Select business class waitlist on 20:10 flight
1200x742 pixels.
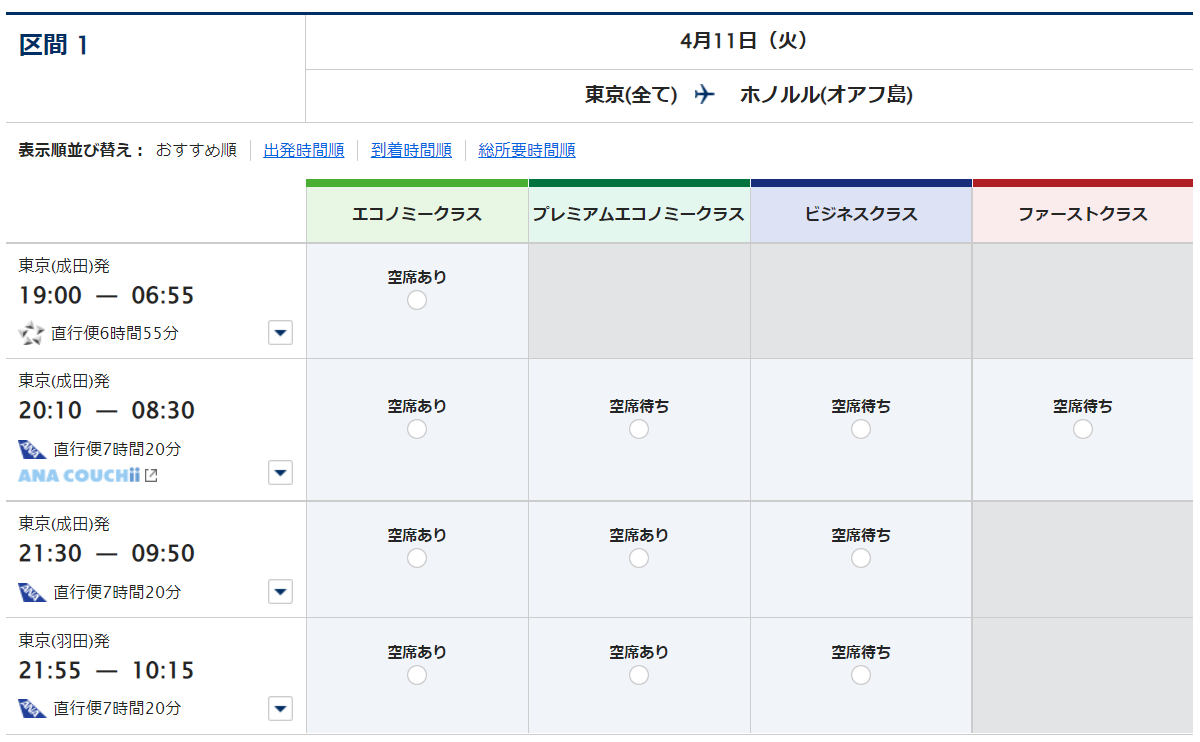point(861,429)
